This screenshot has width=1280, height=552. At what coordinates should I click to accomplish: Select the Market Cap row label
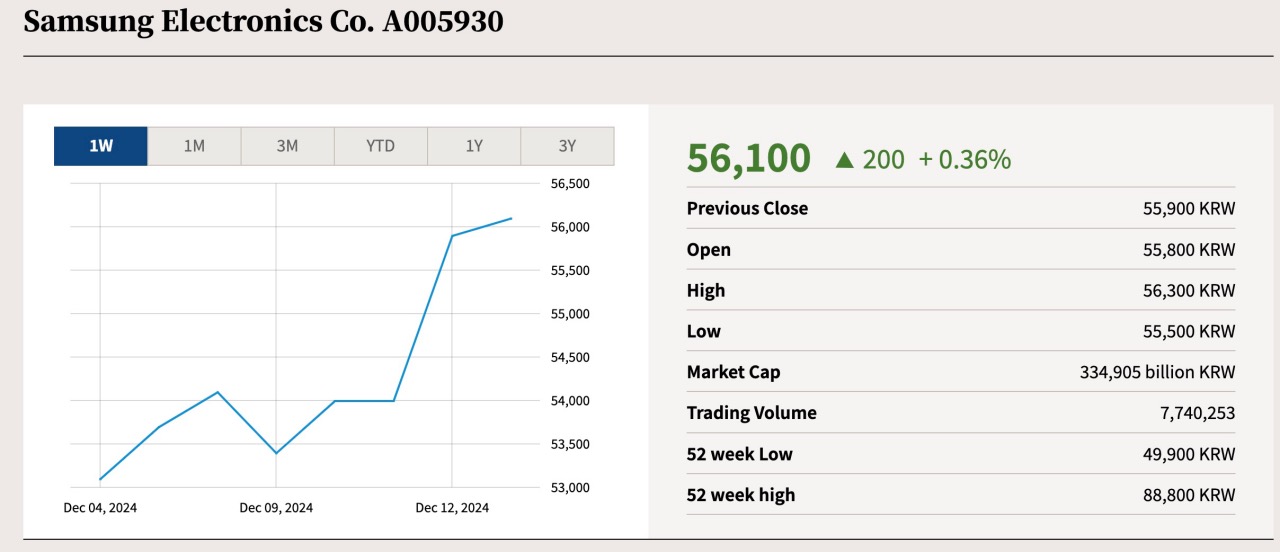coord(733,372)
